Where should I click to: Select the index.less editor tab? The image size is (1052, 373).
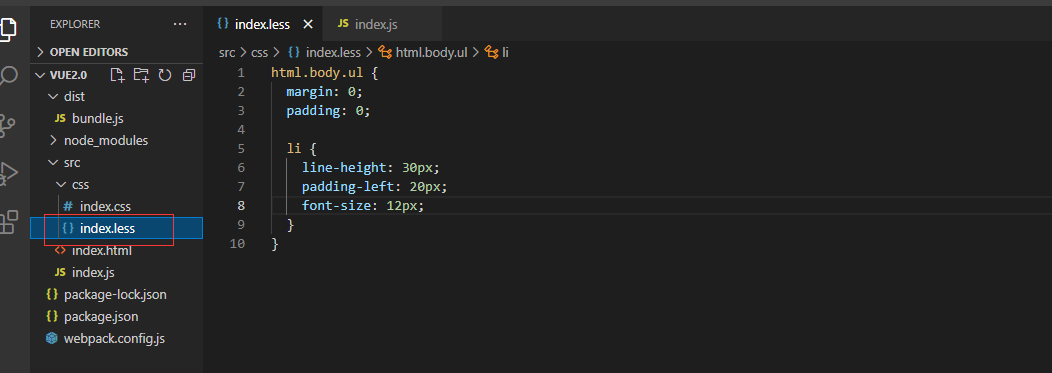click(x=262, y=25)
